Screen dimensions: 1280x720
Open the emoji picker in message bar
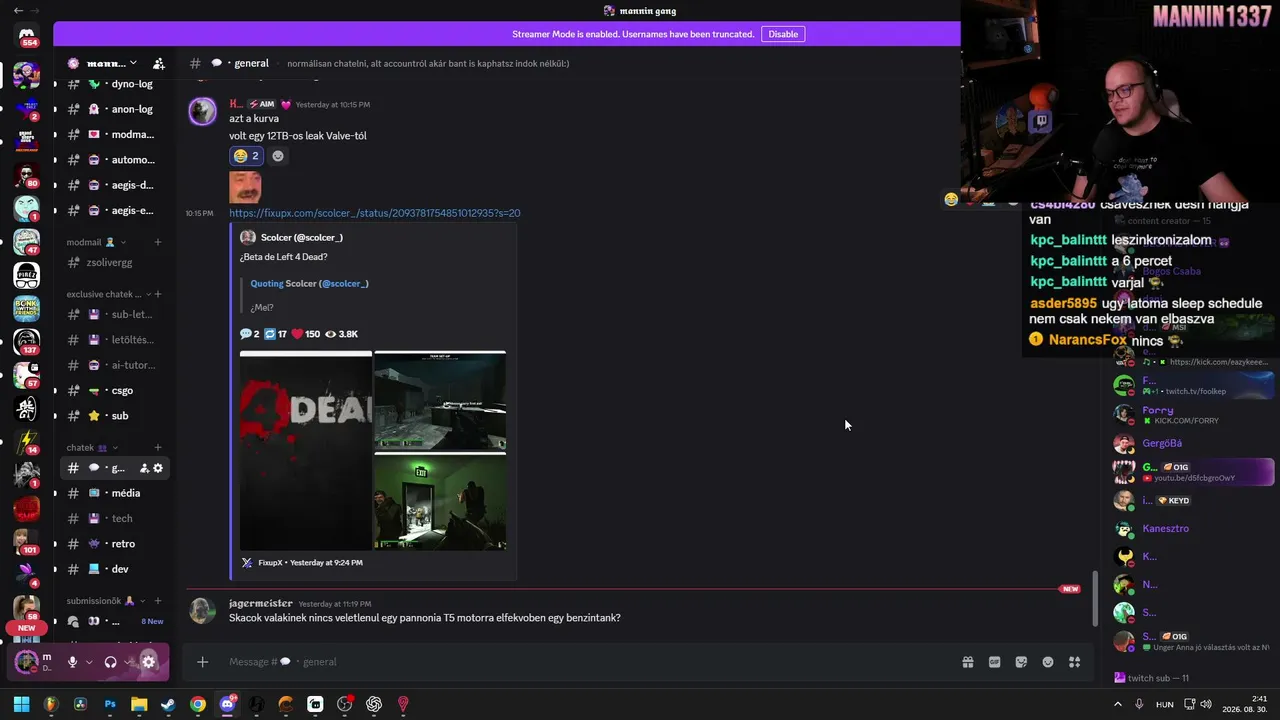tap(1048, 662)
